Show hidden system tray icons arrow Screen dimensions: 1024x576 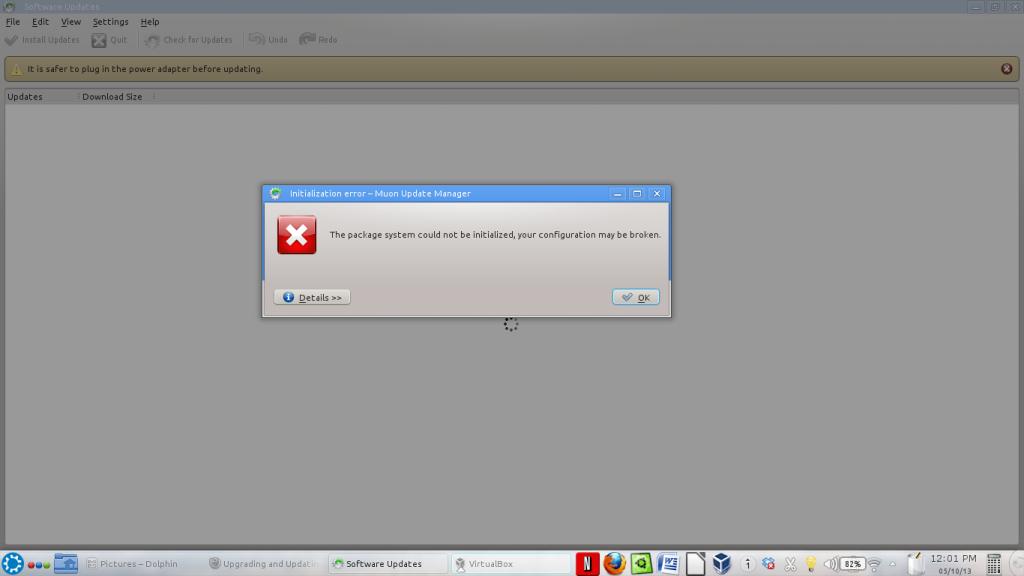892,564
